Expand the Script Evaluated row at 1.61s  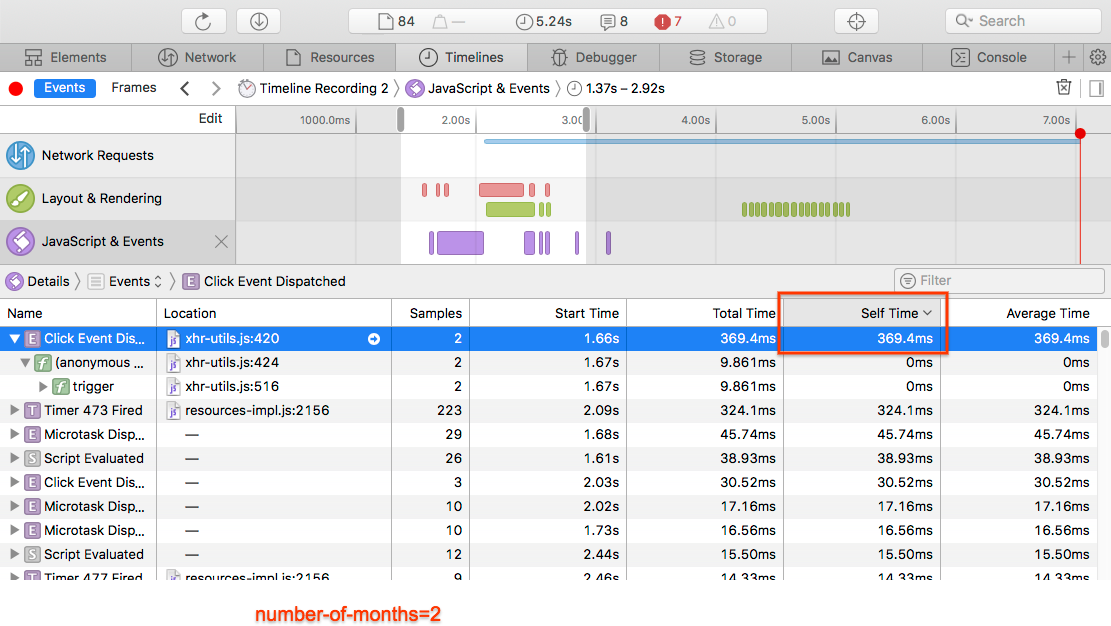pos(13,459)
